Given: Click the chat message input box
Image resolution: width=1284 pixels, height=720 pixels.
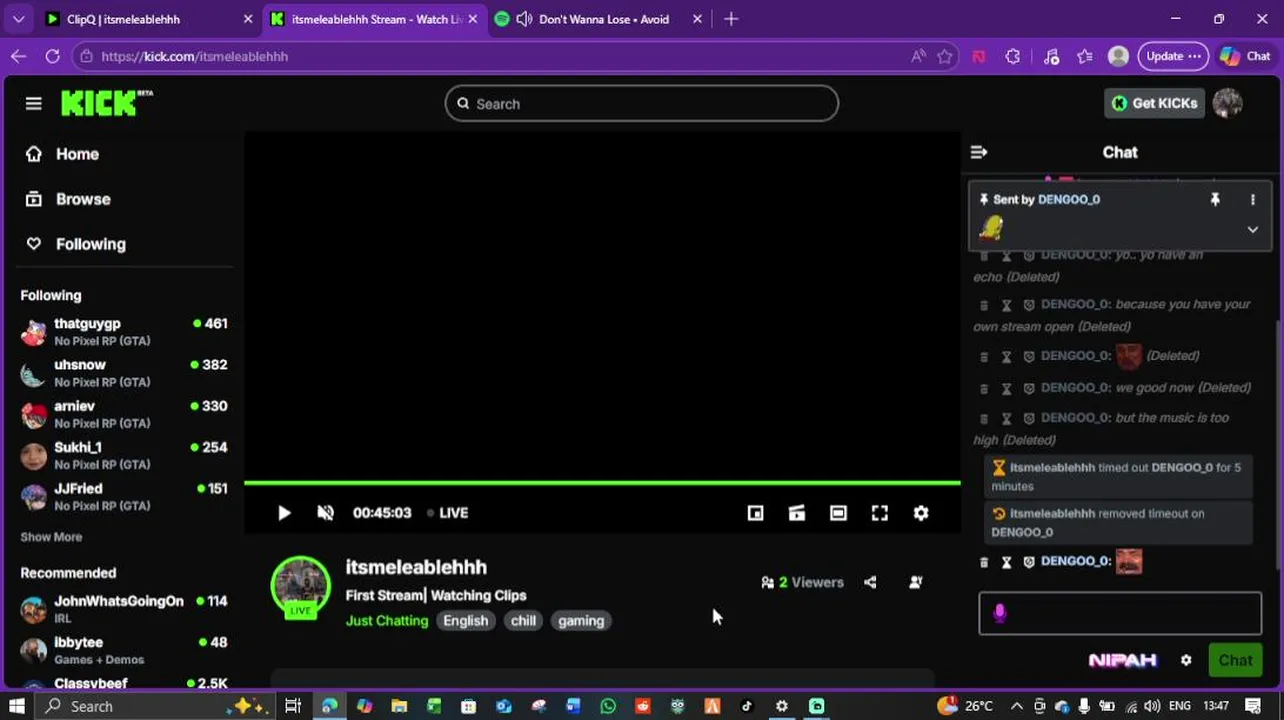Looking at the screenshot, I should 1120,613.
